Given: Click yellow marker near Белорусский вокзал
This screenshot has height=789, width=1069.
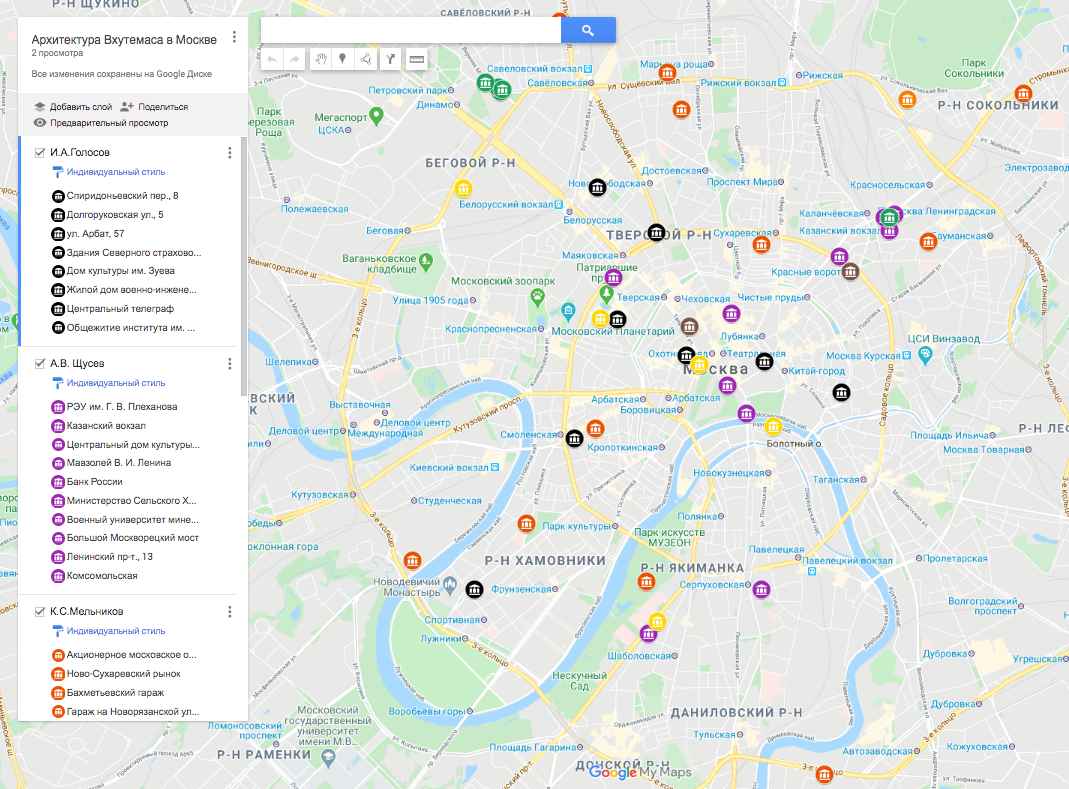Looking at the screenshot, I should (464, 188).
